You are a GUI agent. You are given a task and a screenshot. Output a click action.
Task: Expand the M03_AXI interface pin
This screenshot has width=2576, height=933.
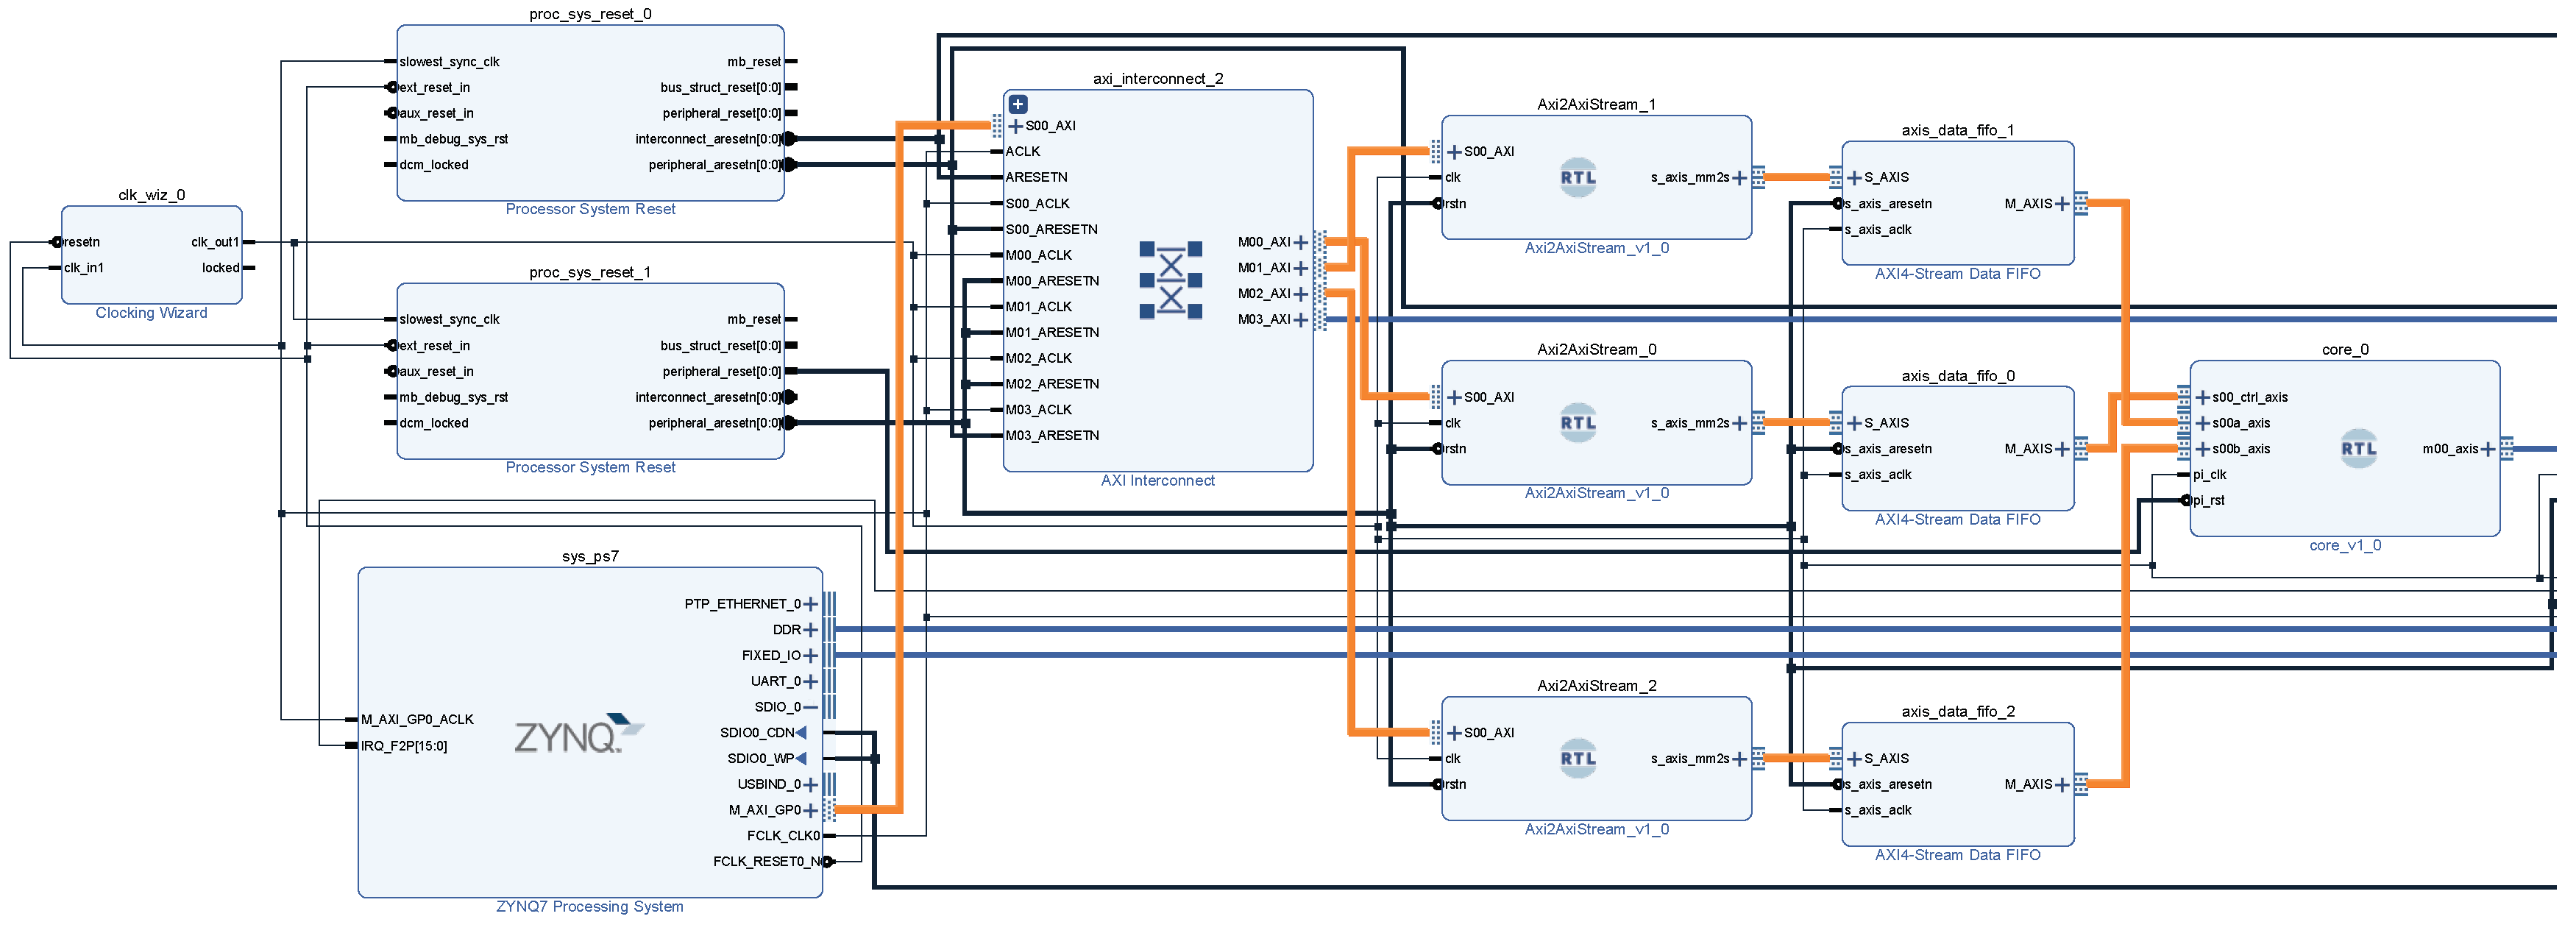[1300, 320]
